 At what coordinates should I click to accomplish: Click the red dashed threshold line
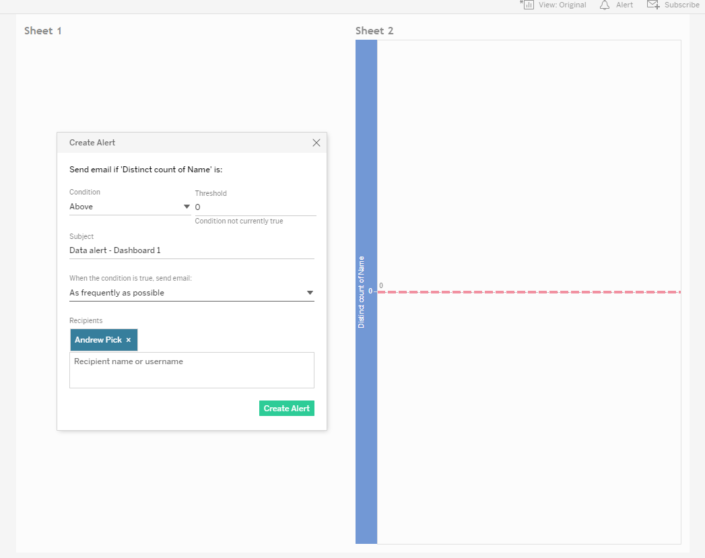coord(529,292)
